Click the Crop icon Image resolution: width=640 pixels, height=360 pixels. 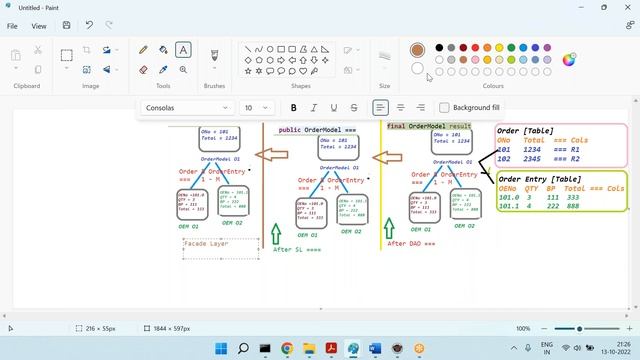pos(87,50)
